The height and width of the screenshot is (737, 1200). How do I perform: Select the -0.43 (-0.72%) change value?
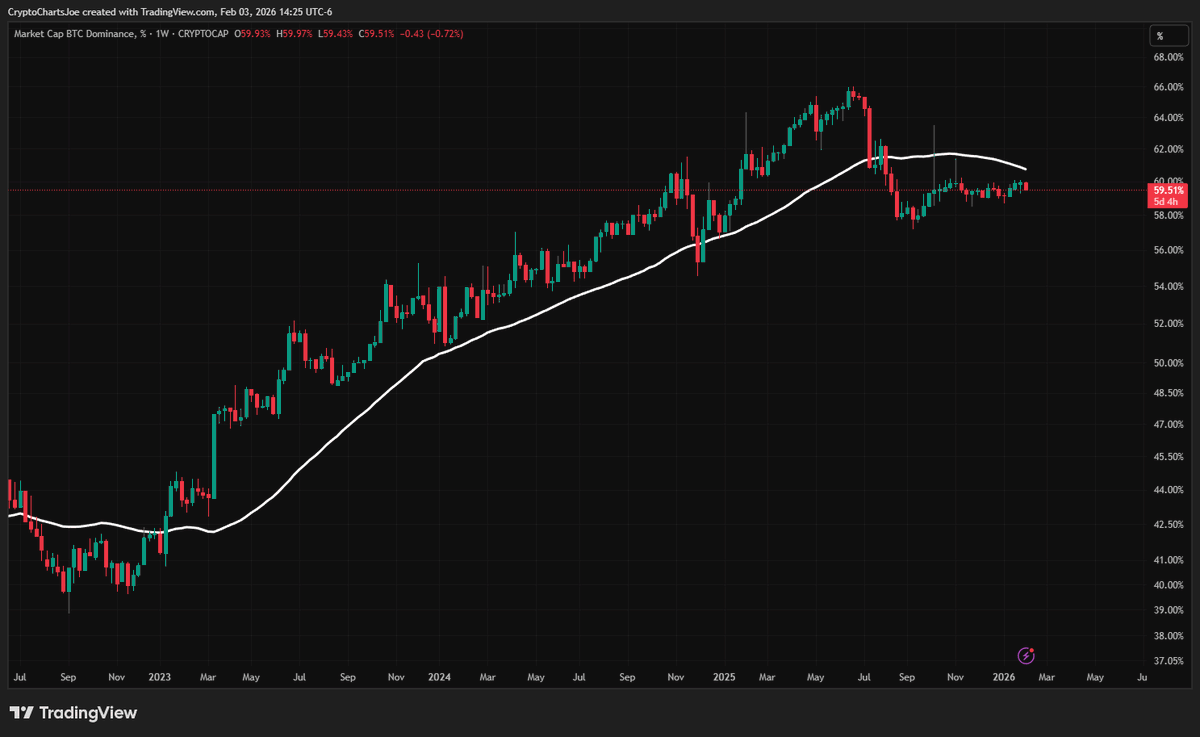pos(431,33)
